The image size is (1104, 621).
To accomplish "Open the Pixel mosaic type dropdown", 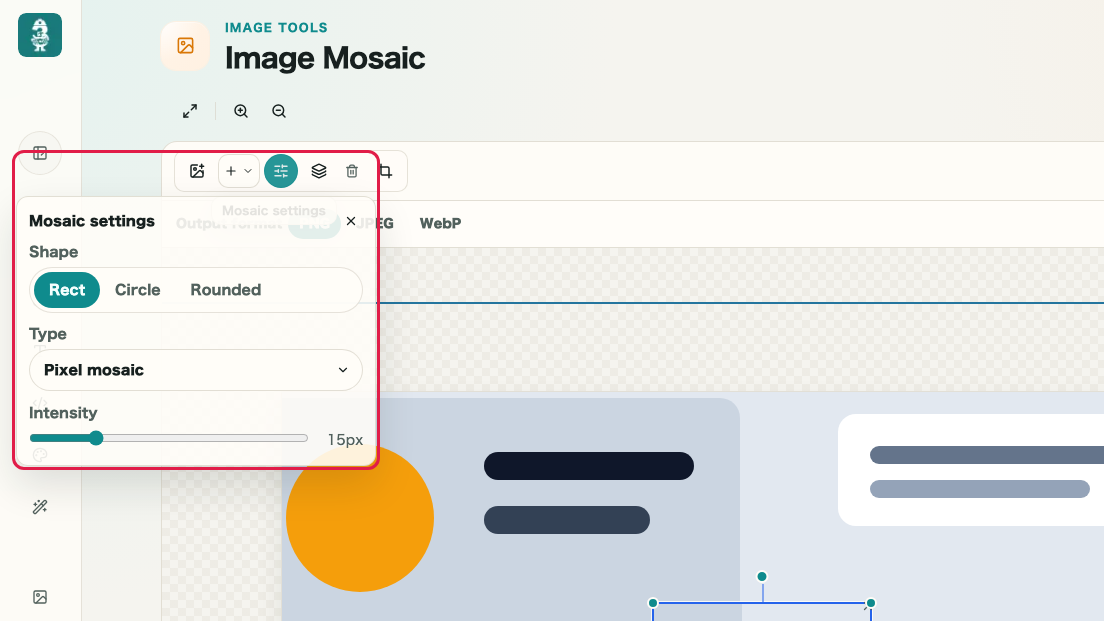I will click(x=196, y=370).
